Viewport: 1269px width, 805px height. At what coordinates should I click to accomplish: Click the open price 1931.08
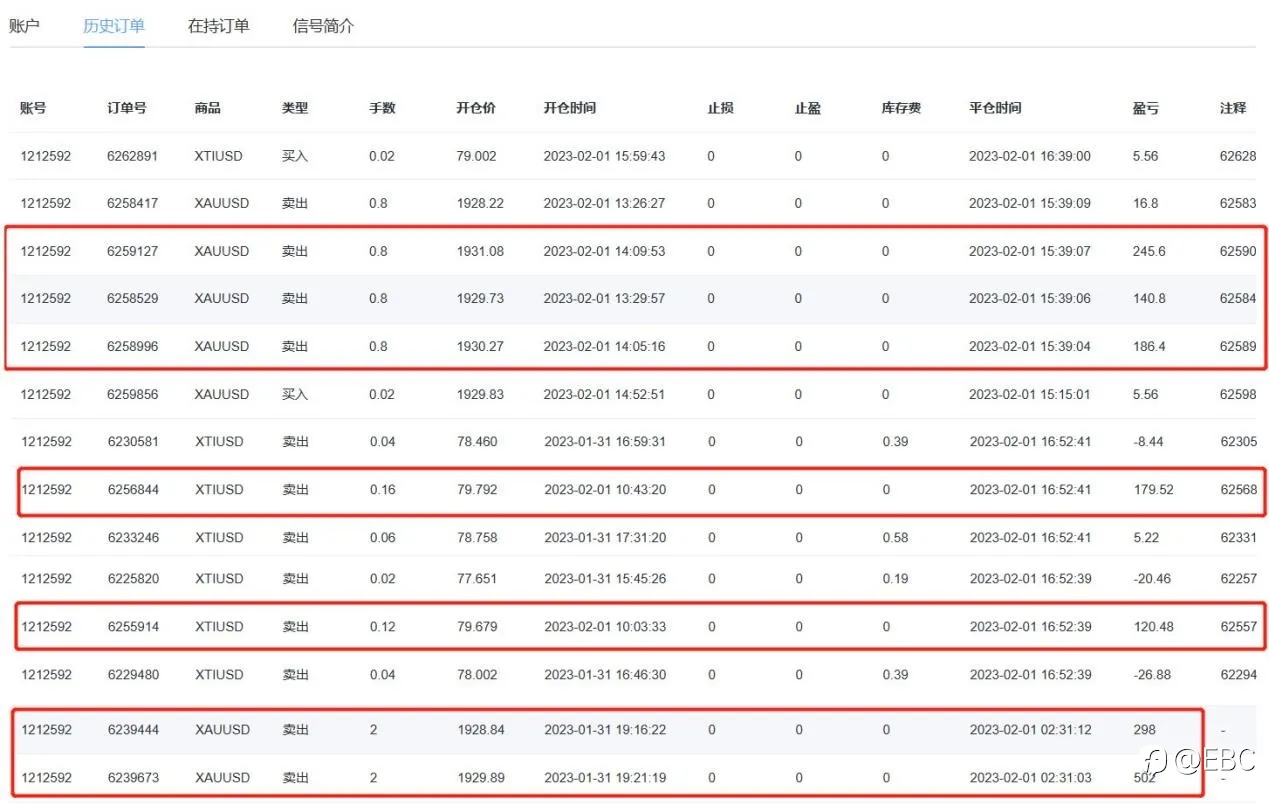click(x=480, y=251)
